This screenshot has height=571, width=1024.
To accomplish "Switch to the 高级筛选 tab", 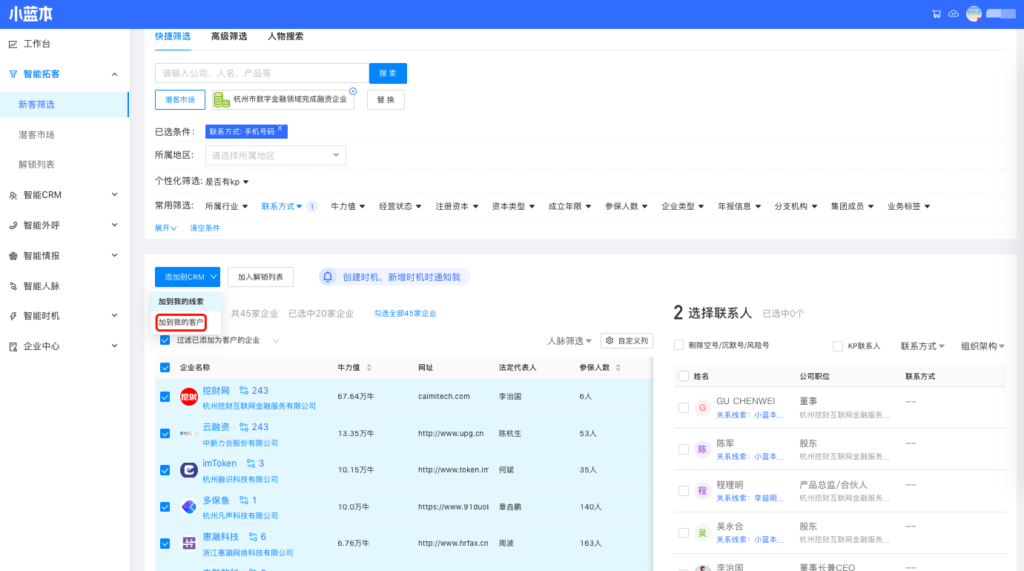I will point(229,36).
